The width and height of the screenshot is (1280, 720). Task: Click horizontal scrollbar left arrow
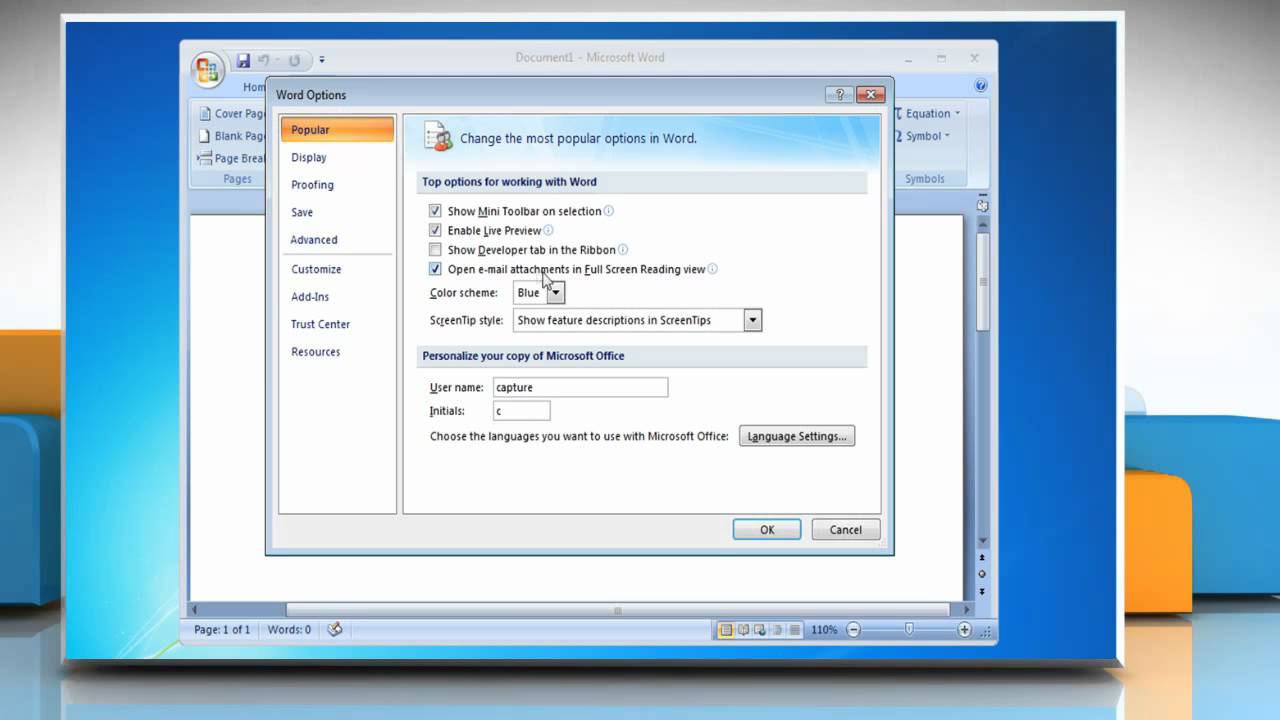pos(195,610)
